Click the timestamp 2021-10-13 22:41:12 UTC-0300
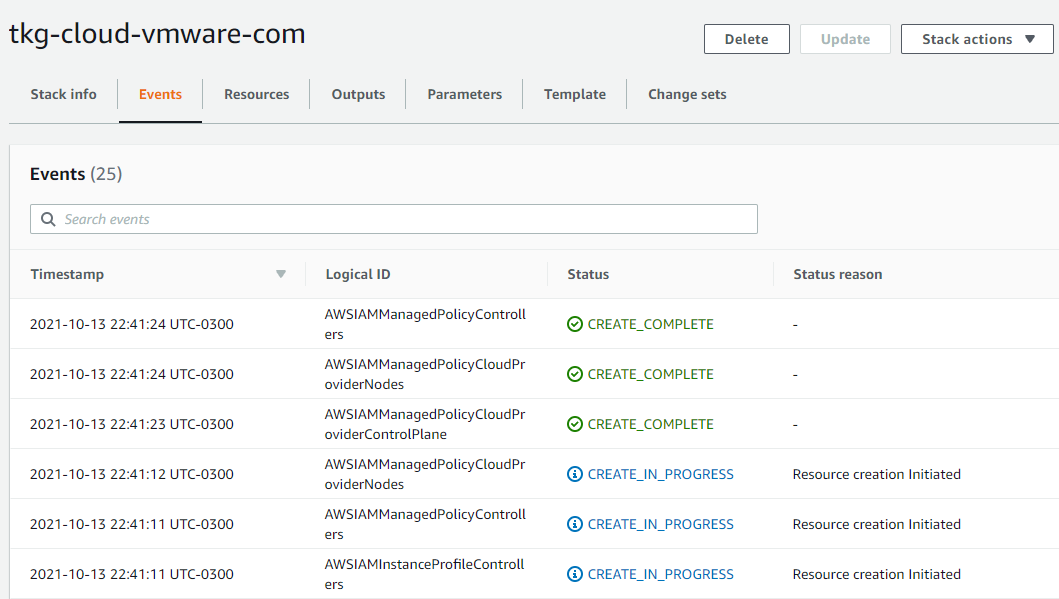Viewport: 1059px width, 599px height. [x=132, y=474]
